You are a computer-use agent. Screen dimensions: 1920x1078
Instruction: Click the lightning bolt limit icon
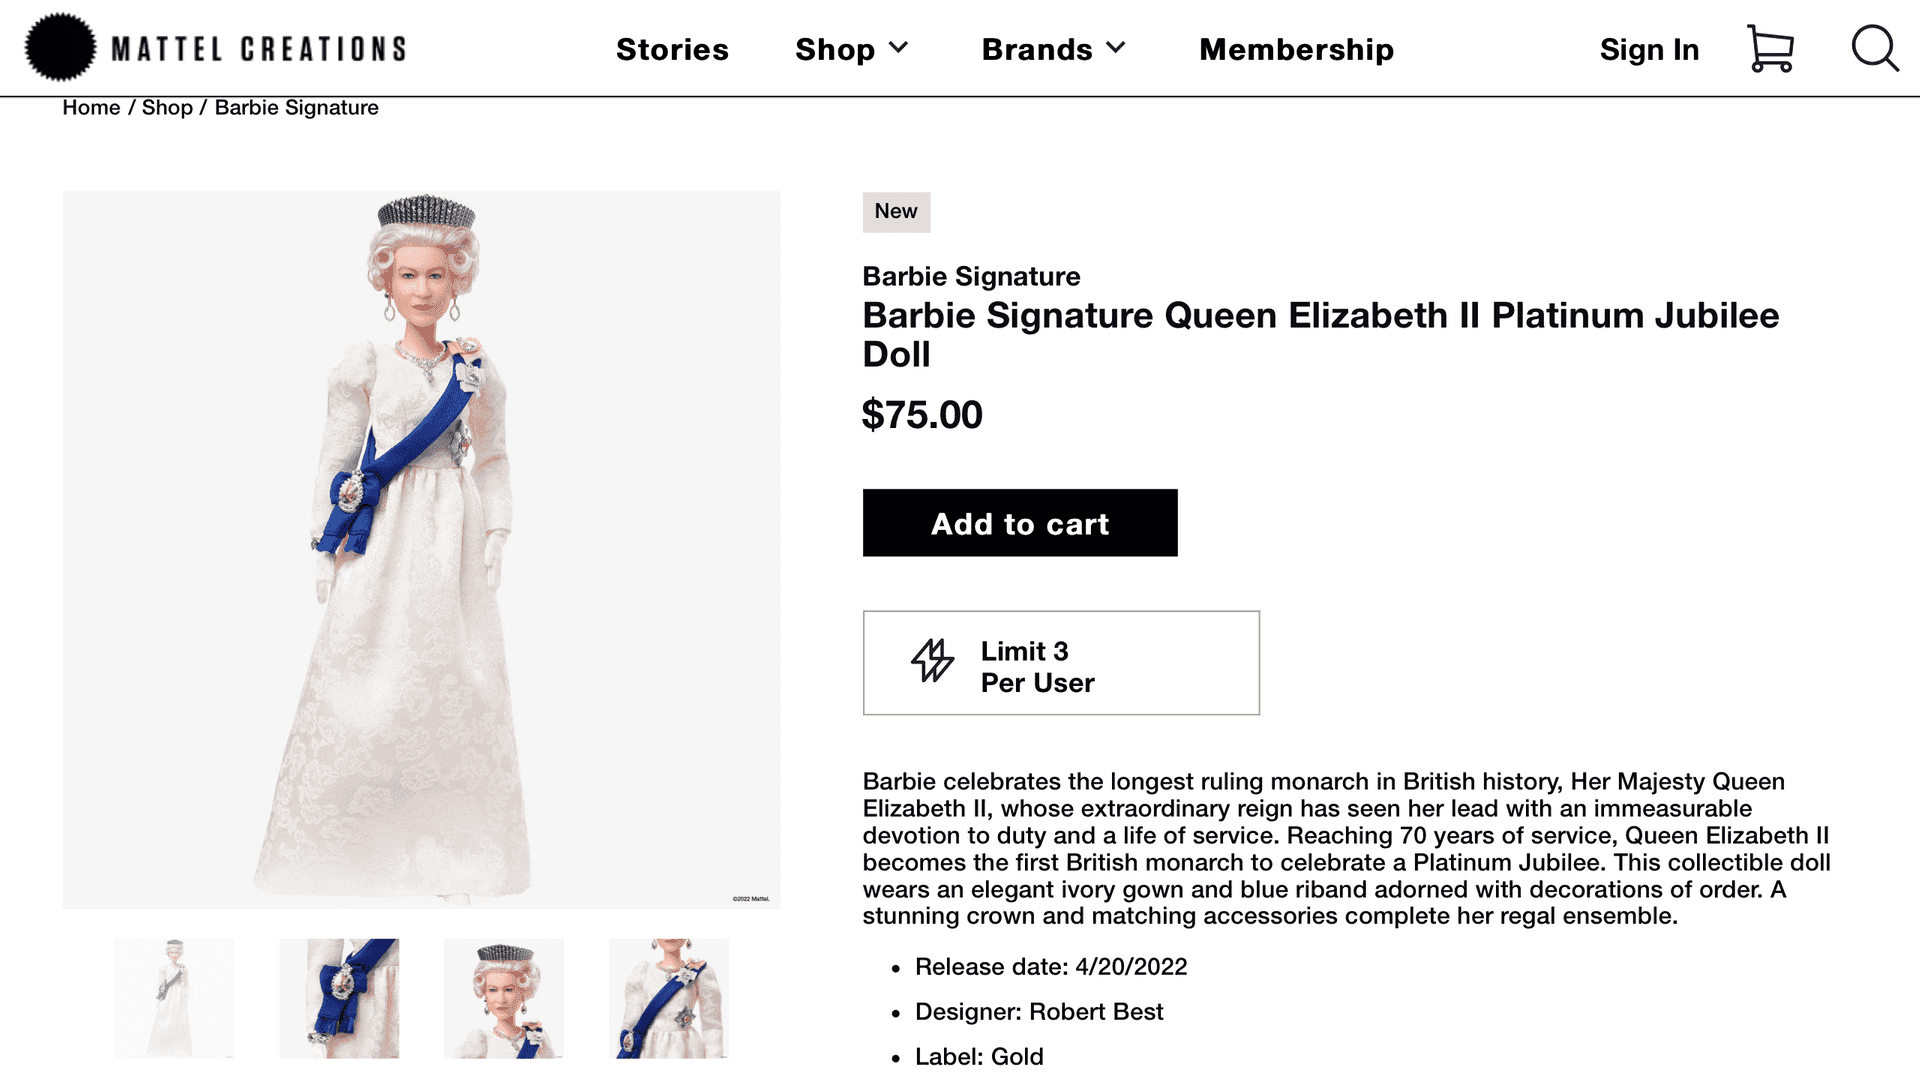(932, 661)
